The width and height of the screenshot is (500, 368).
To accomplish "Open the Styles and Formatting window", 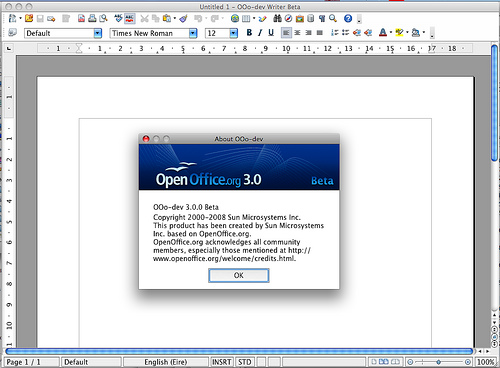I will [12, 33].
